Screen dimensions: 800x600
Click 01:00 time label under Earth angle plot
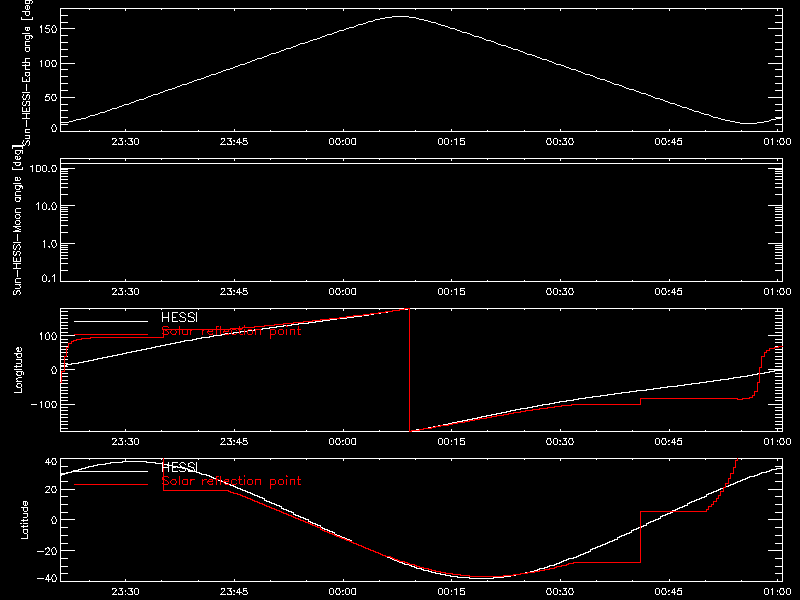point(777,142)
